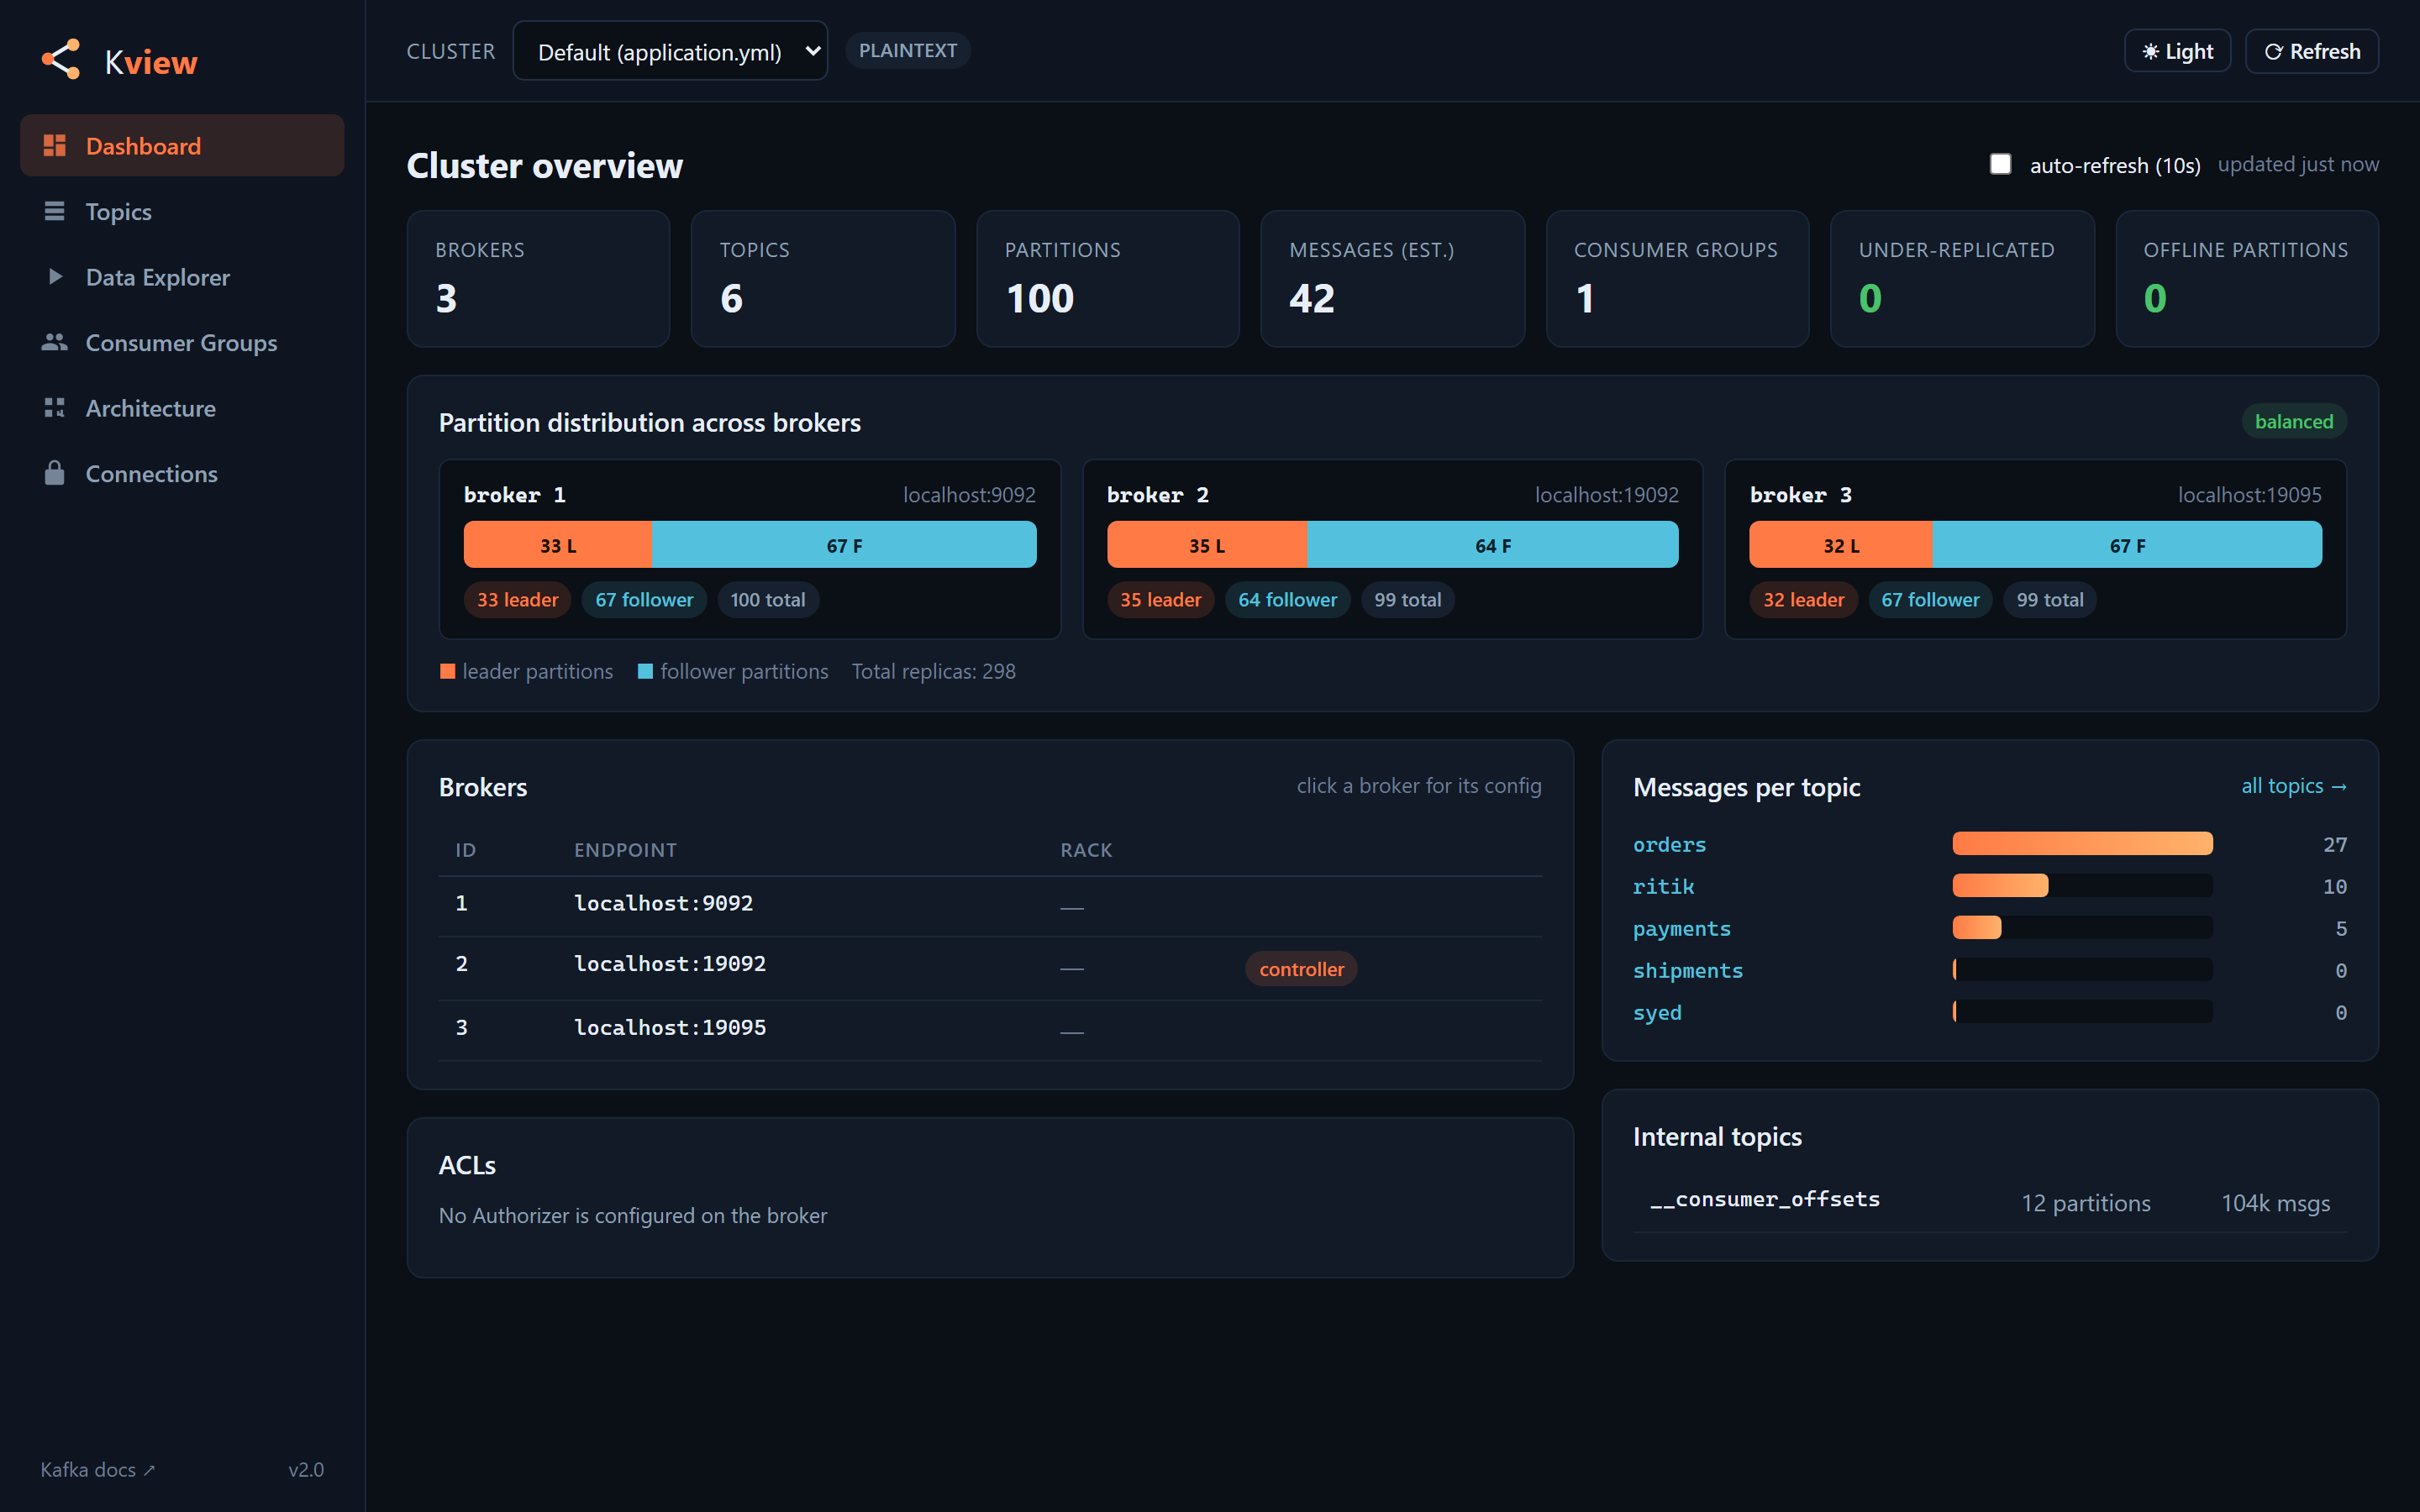Open the Architecture page
This screenshot has width=2420, height=1512.
pos(182,408)
